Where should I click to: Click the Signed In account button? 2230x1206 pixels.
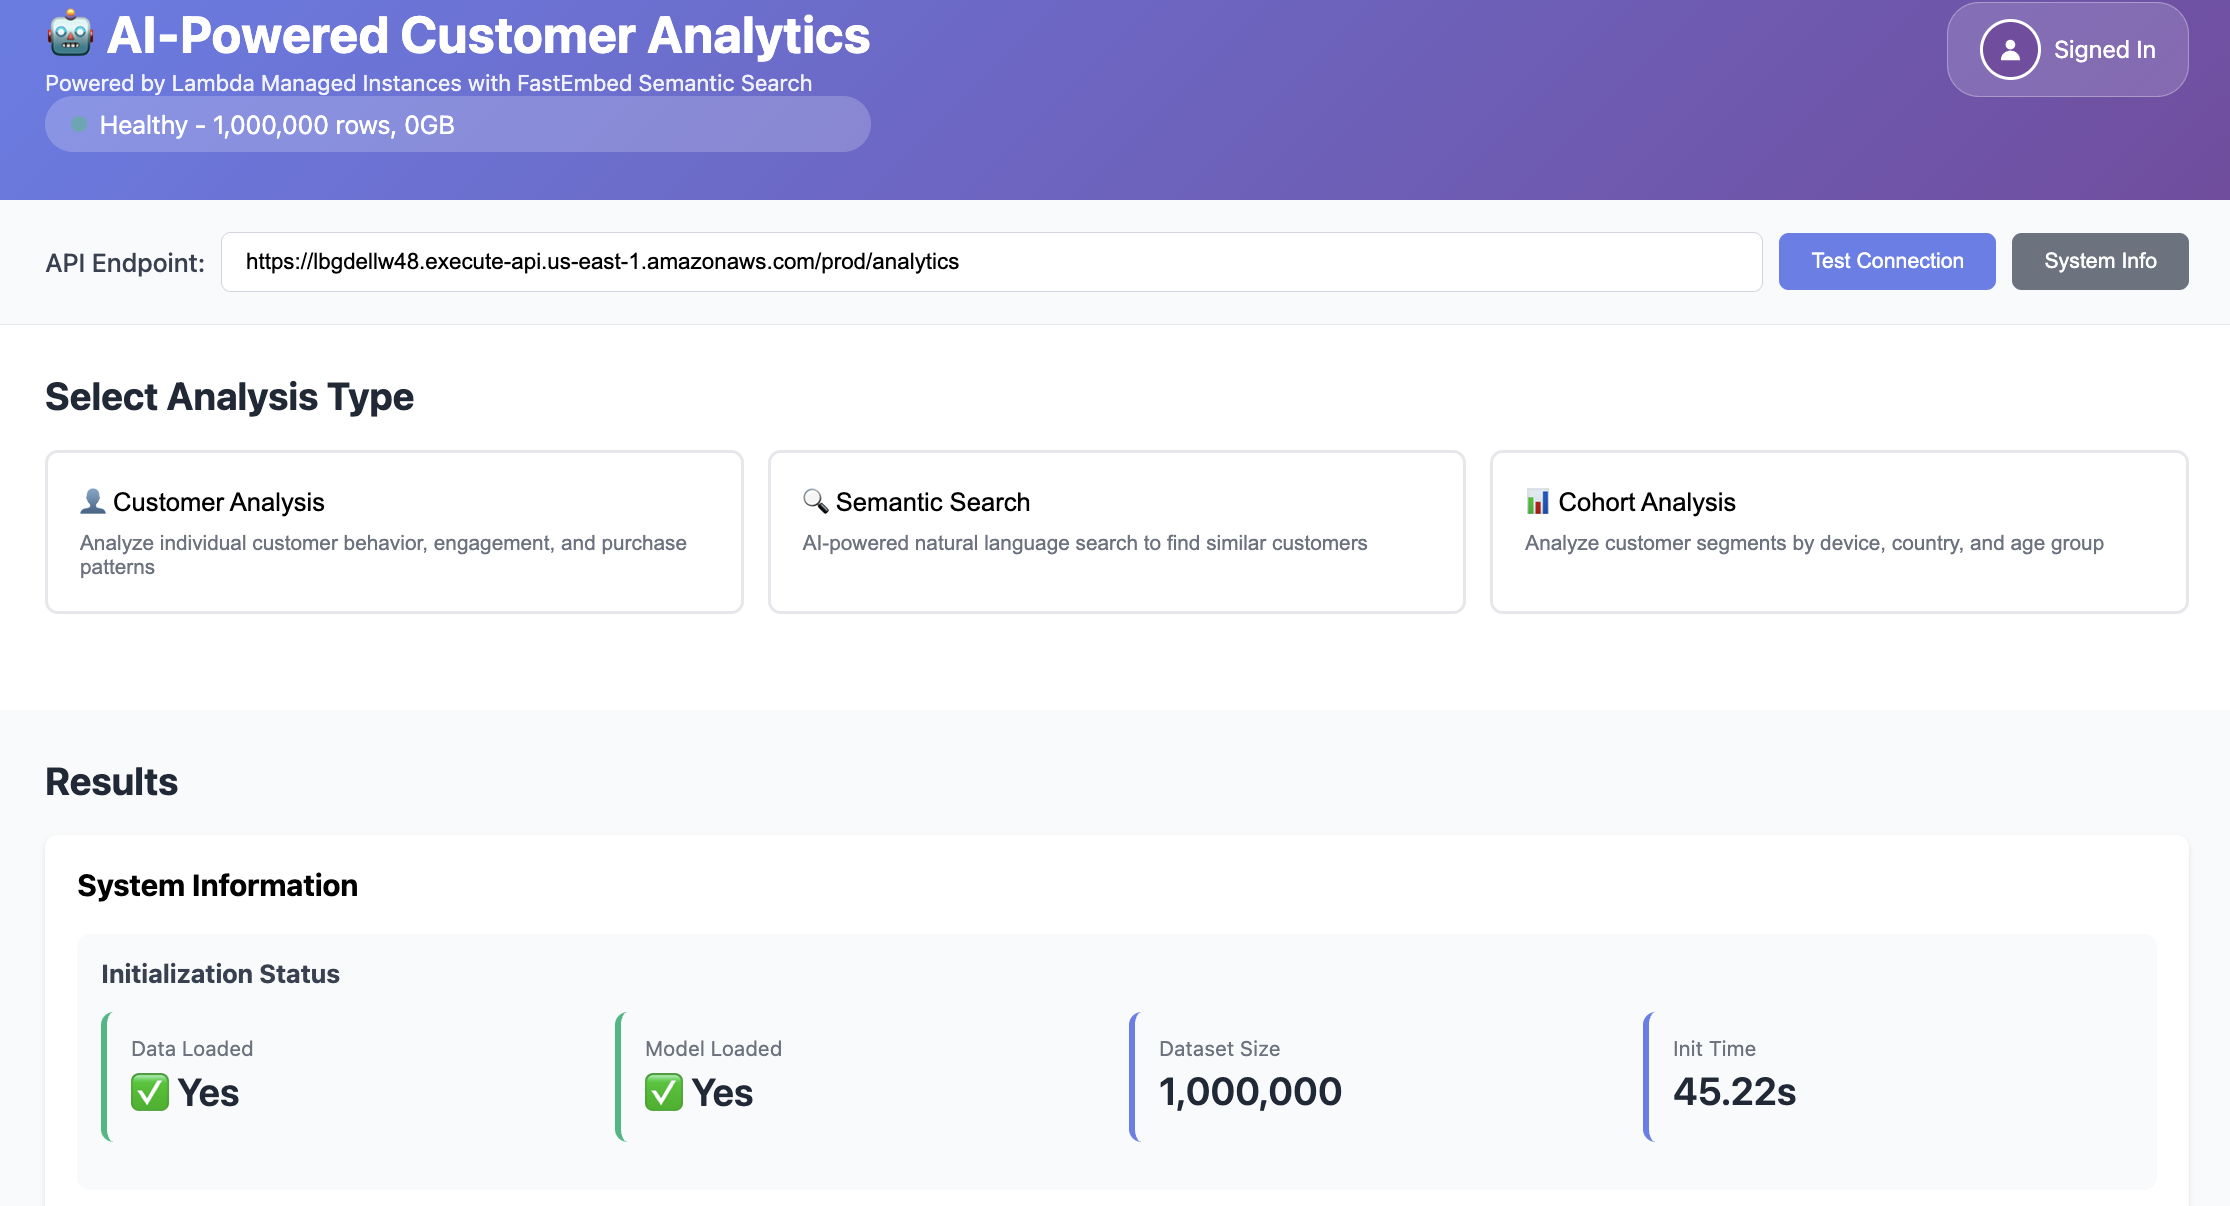pos(2067,50)
